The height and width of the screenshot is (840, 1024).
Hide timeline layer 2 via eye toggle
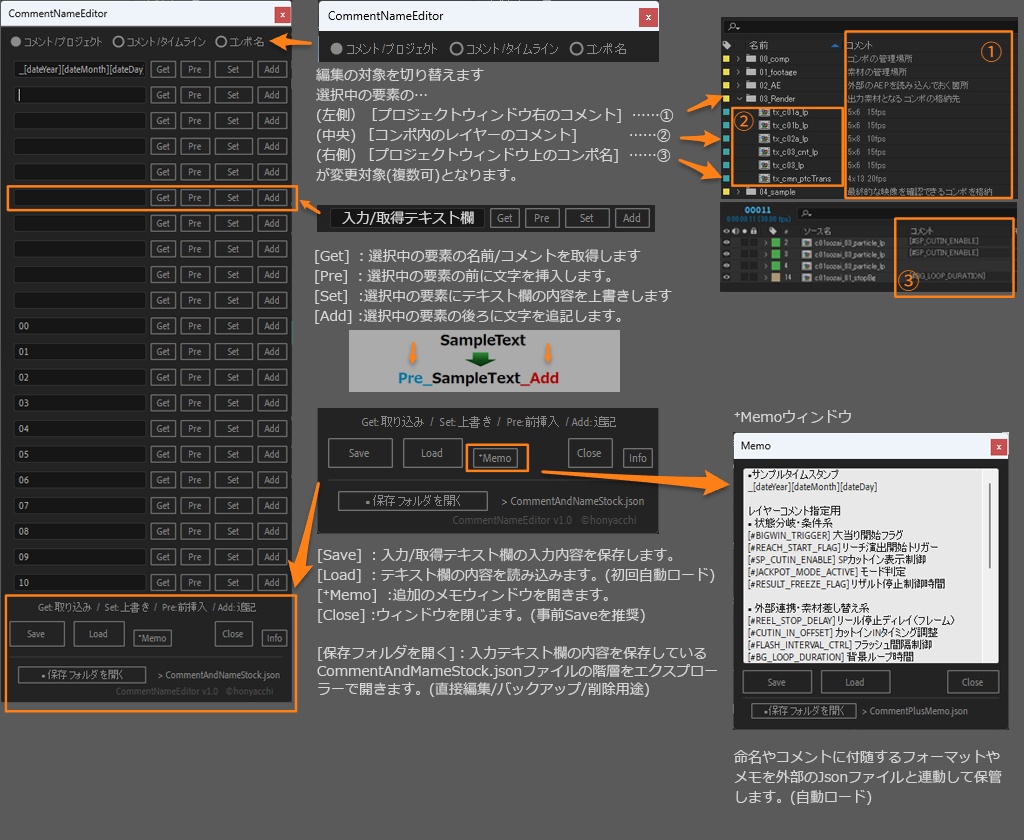[726, 242]
